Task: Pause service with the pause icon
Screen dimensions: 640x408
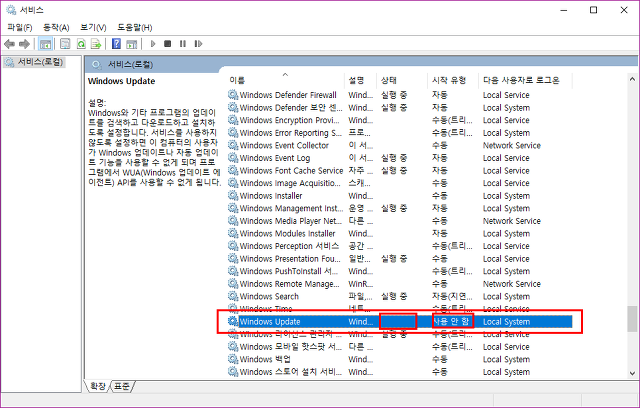Action: 182,44
